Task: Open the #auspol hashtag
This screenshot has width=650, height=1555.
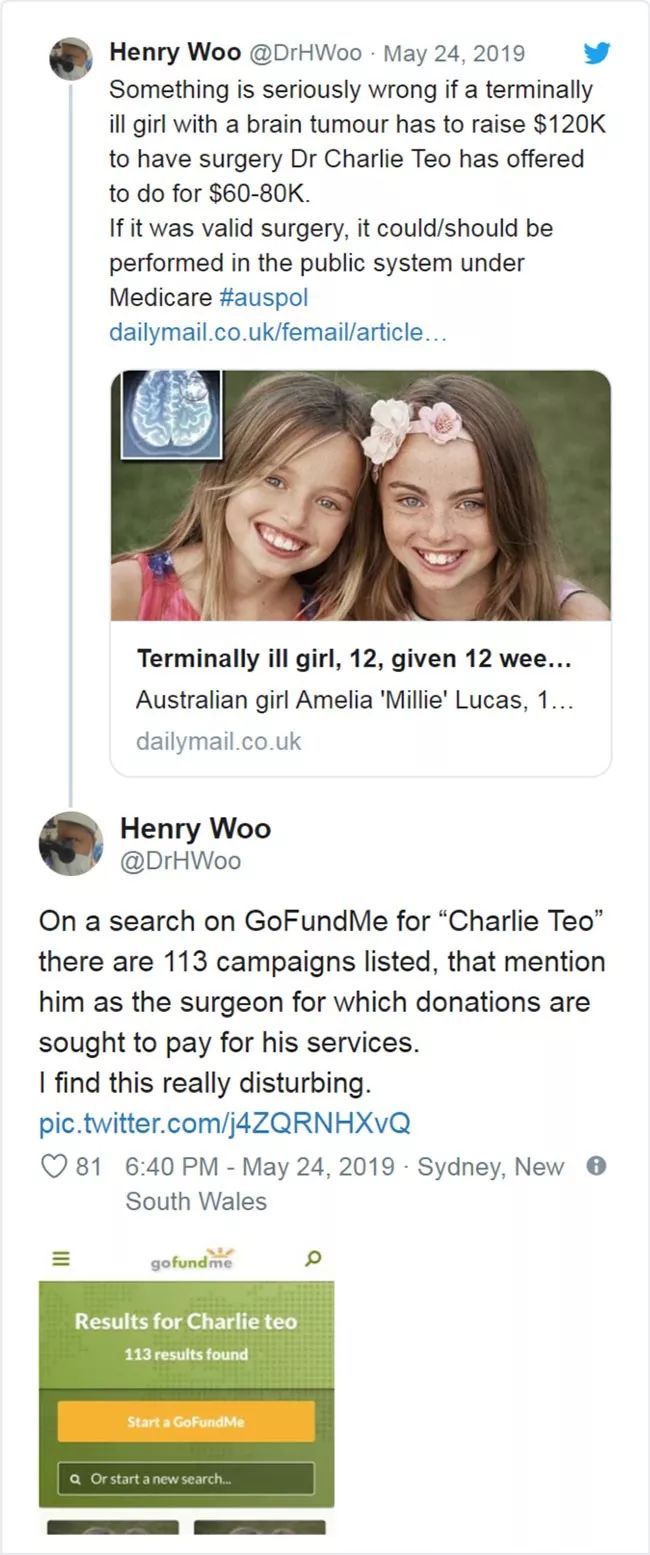Action: (x=263, y=298)
